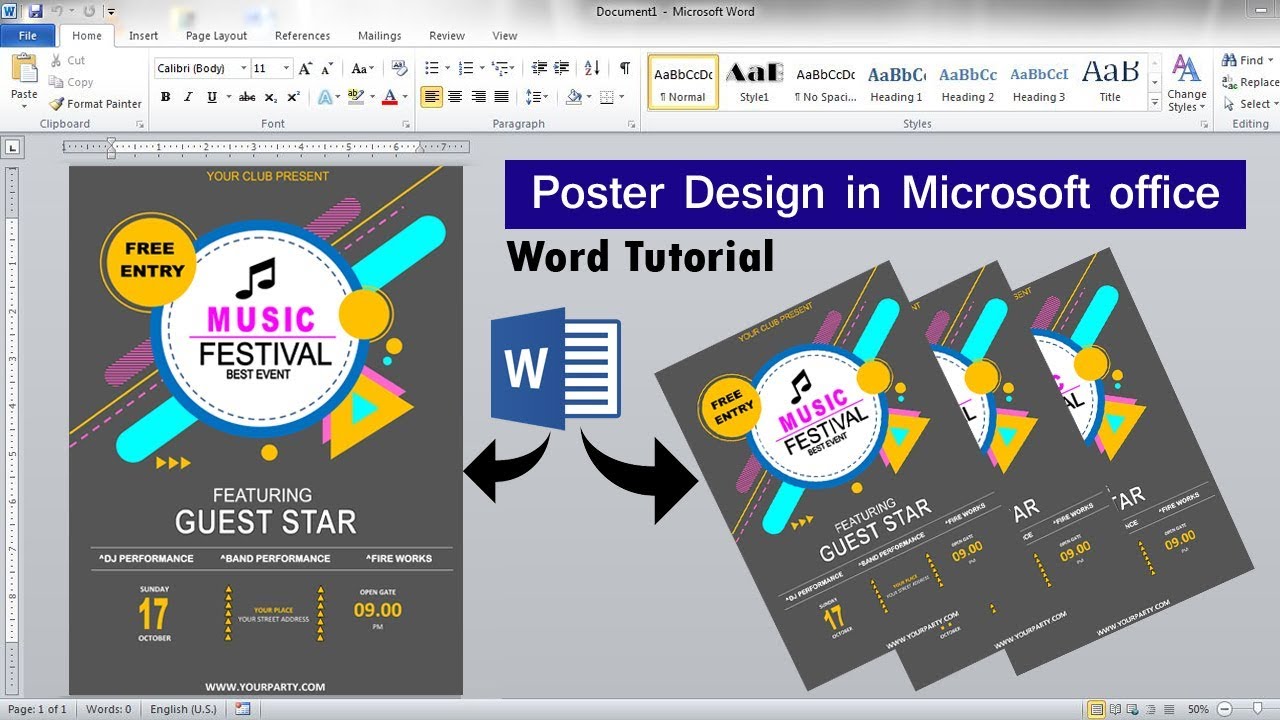Click the Grow Font icon
This screenshot has height=720, width=1280.
pyautogui.click(x=306, y=69)
